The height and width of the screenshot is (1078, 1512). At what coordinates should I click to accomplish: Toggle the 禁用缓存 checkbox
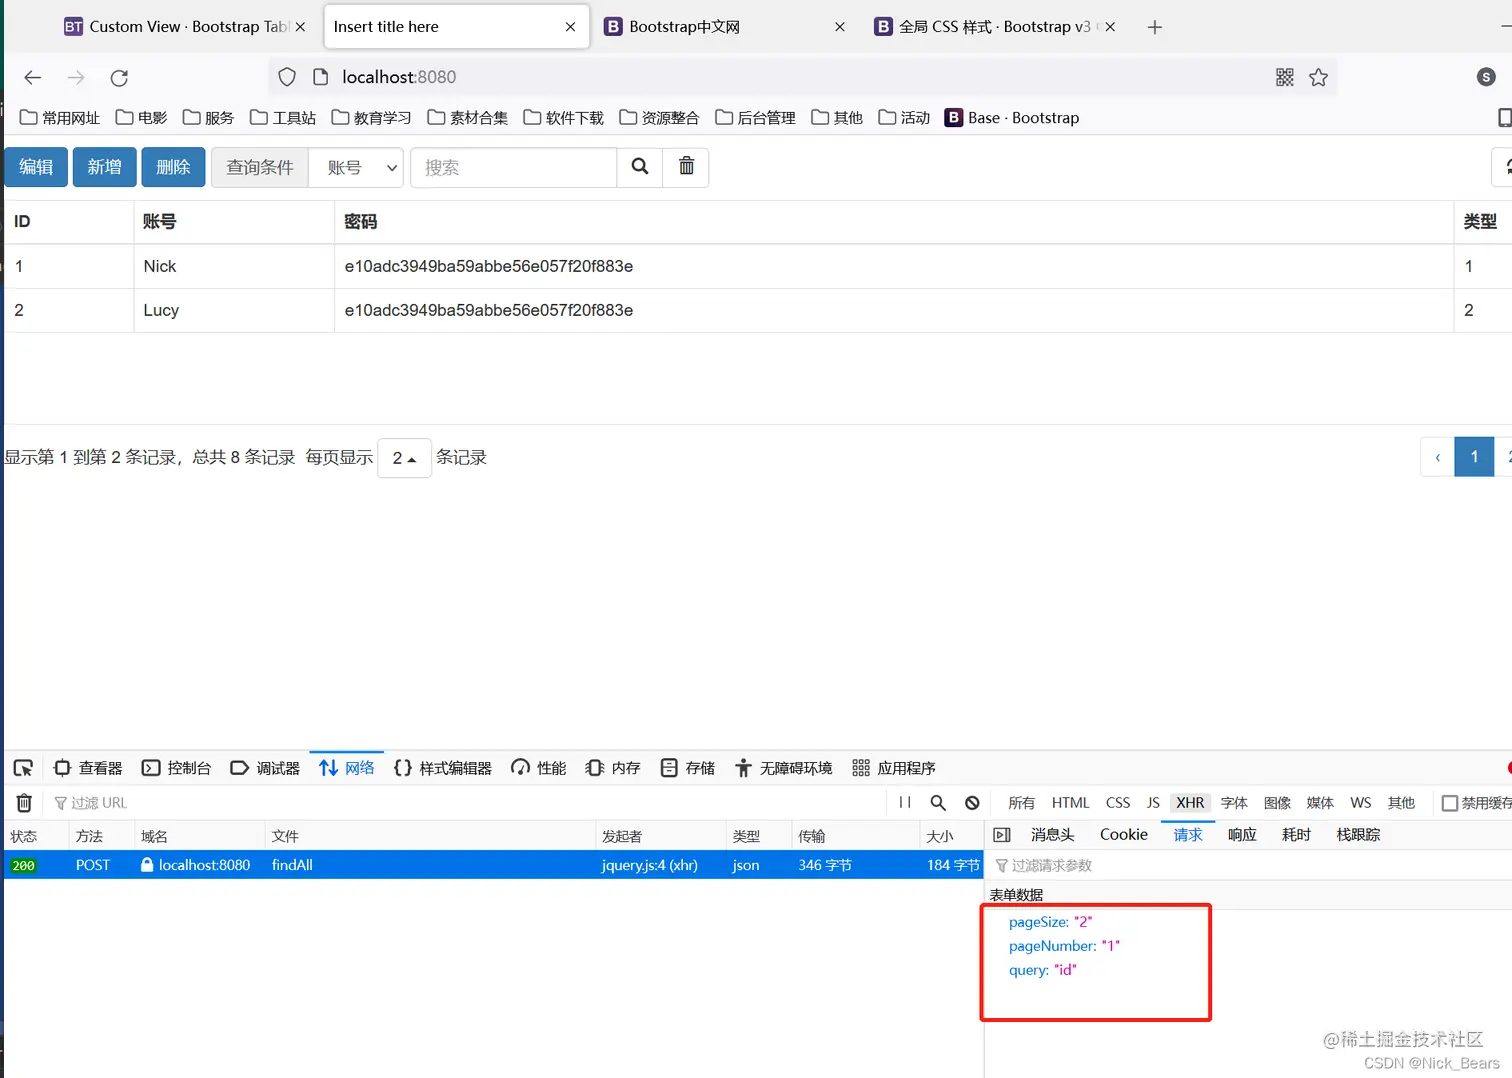pos(1450,803)
